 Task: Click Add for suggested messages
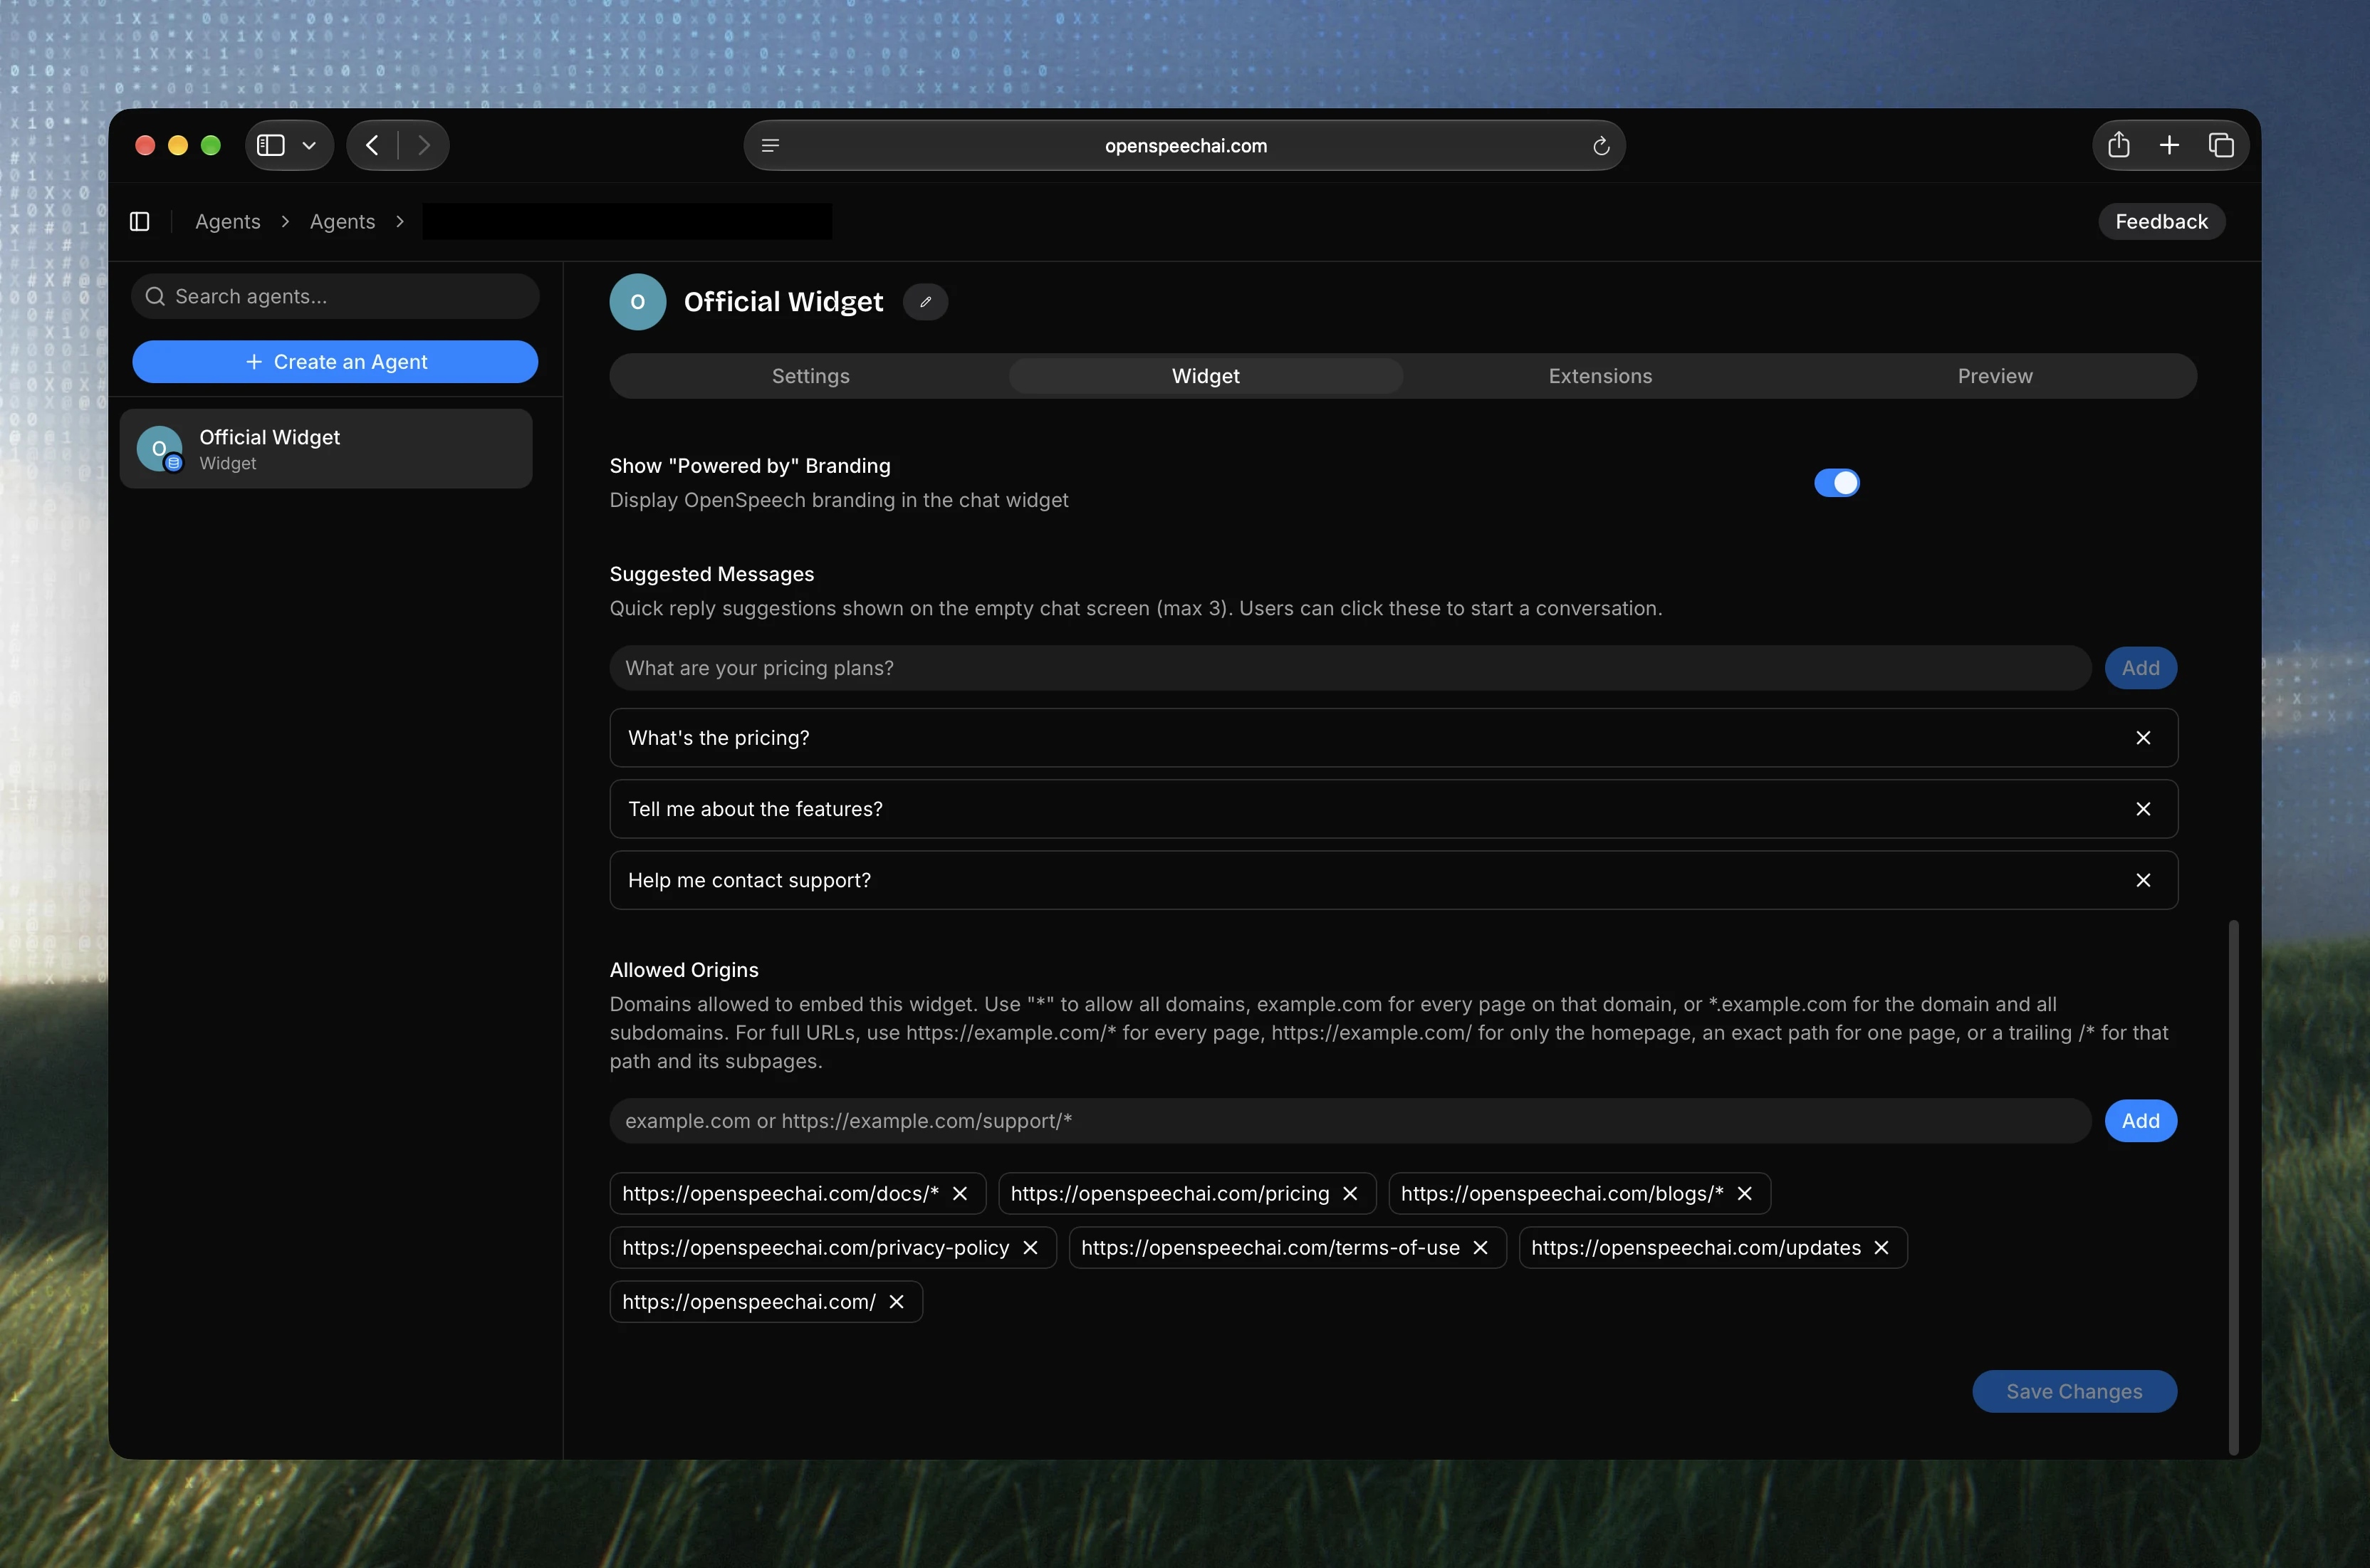click(2141, 668)
